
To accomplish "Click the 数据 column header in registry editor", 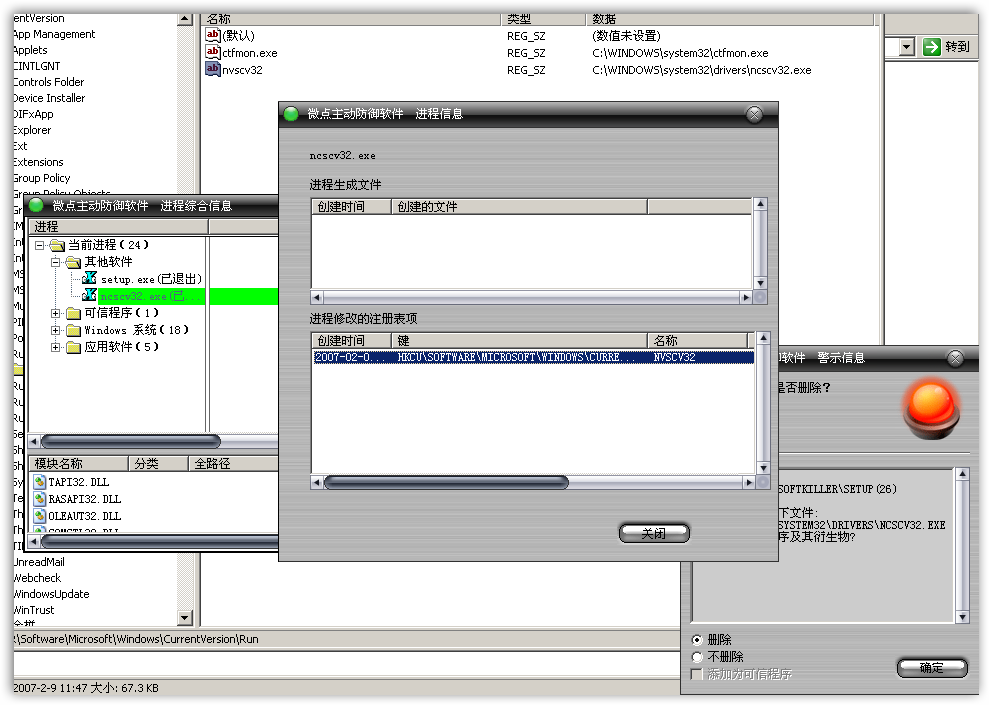I will (729, 19).
